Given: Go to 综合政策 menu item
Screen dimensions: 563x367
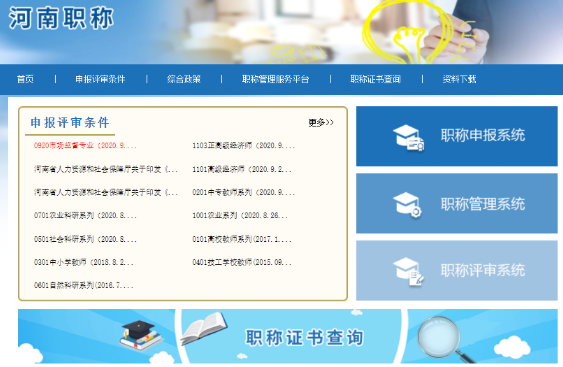Looking at the screenshot, I should [184, 79].
